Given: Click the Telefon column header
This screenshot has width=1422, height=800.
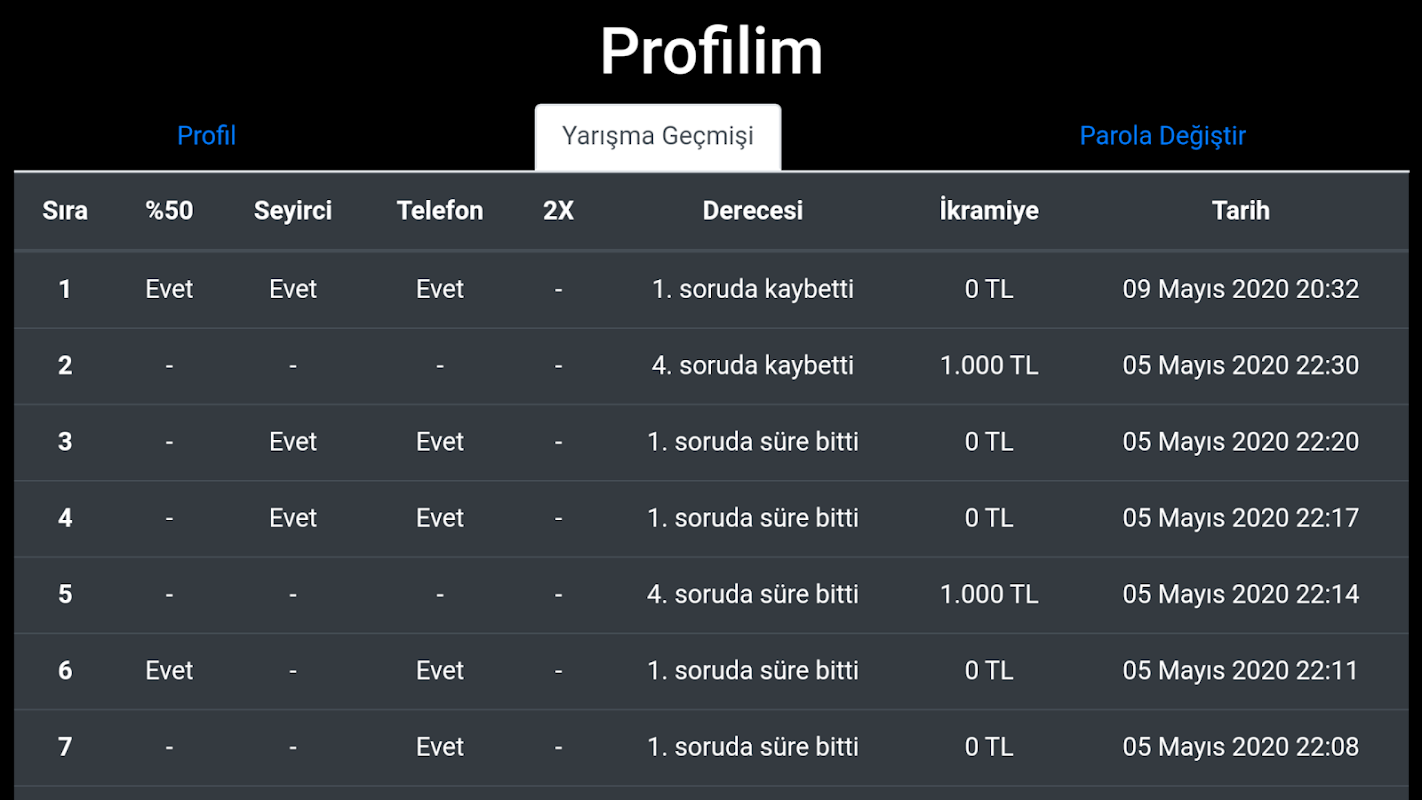Looking at the screenshot, I should pyautogui.click(x=440, y=210).
